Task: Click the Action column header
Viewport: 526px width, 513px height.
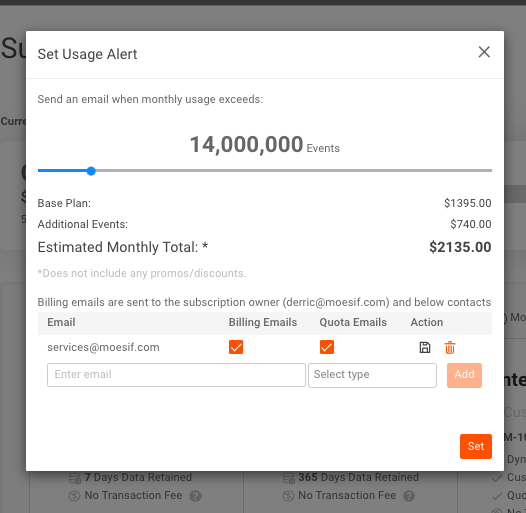Action: (427, 322)
